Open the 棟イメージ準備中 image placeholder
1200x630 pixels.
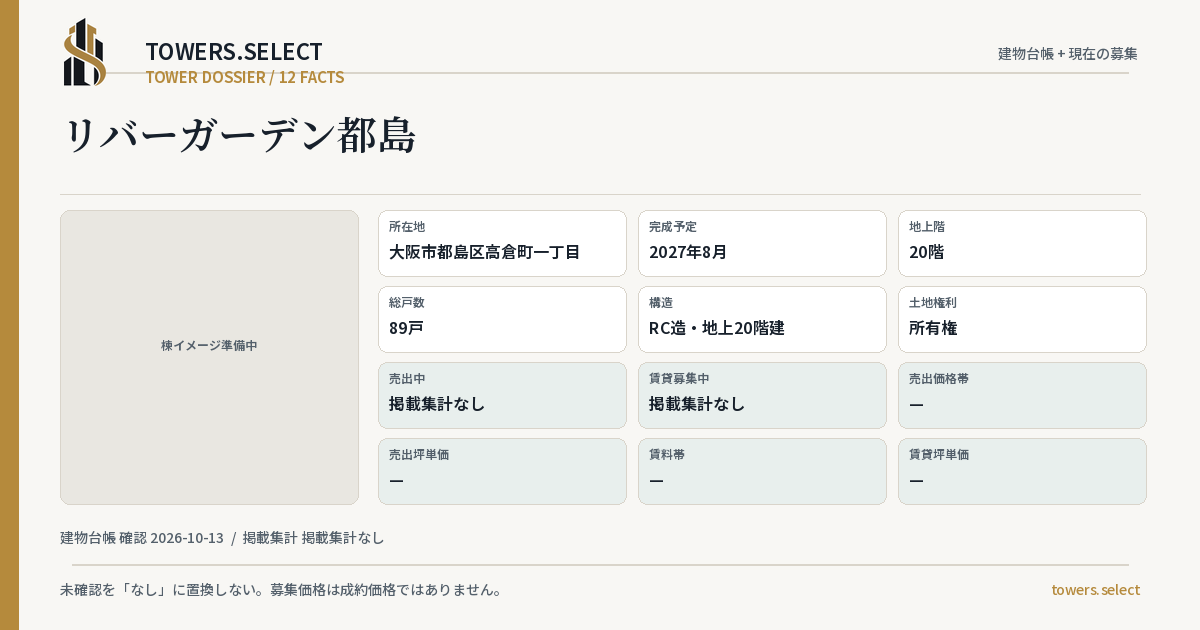[x=209, y=357]
